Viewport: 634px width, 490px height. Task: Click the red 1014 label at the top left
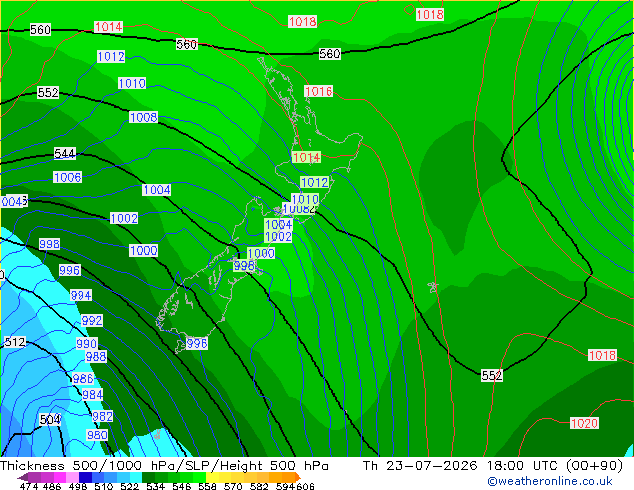point(108,27)
